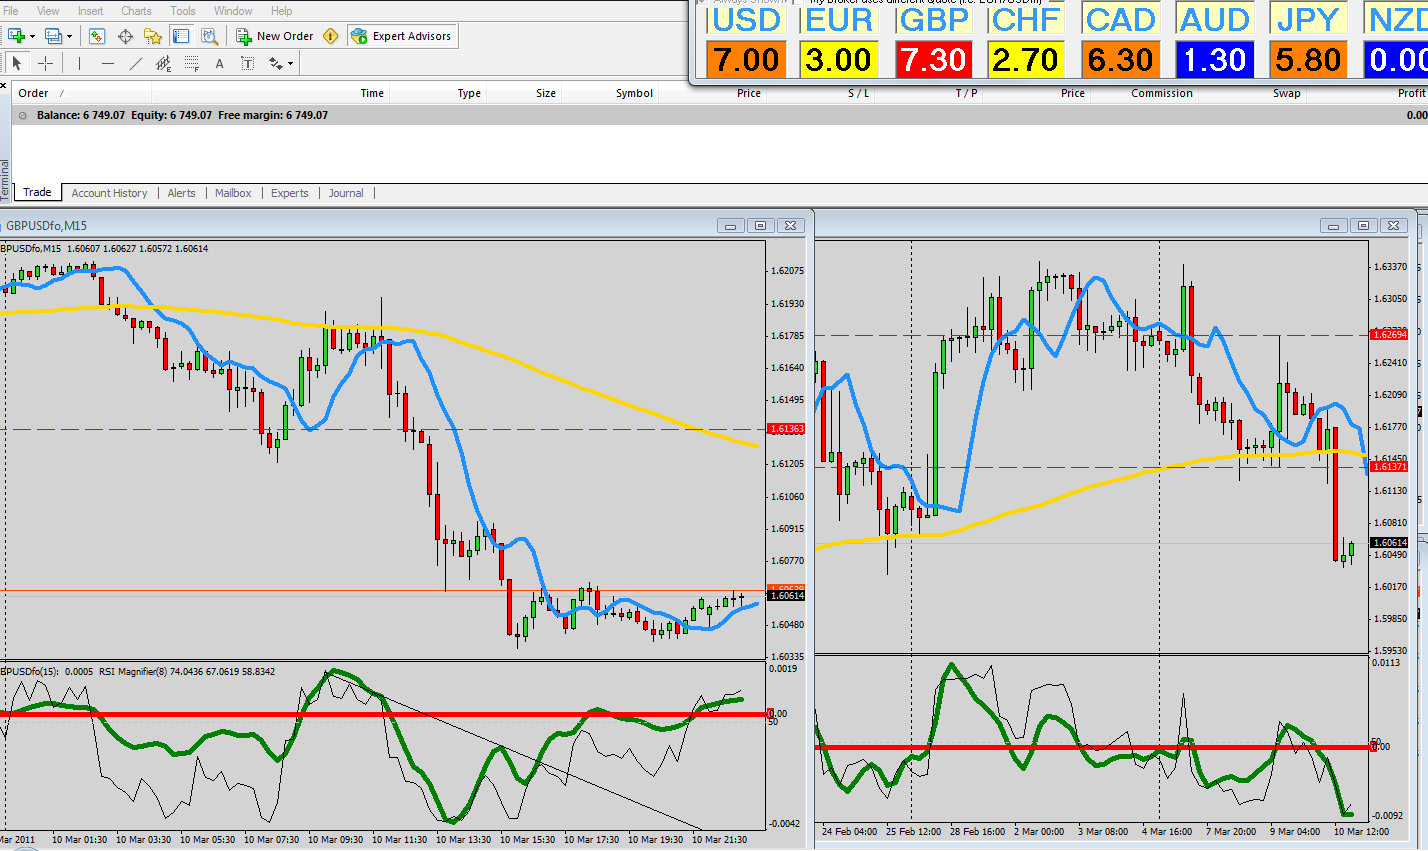Select the Draw Vertical Line tool
The image size is (1428, 851).
pyautogui.click(x=79, y=63)
